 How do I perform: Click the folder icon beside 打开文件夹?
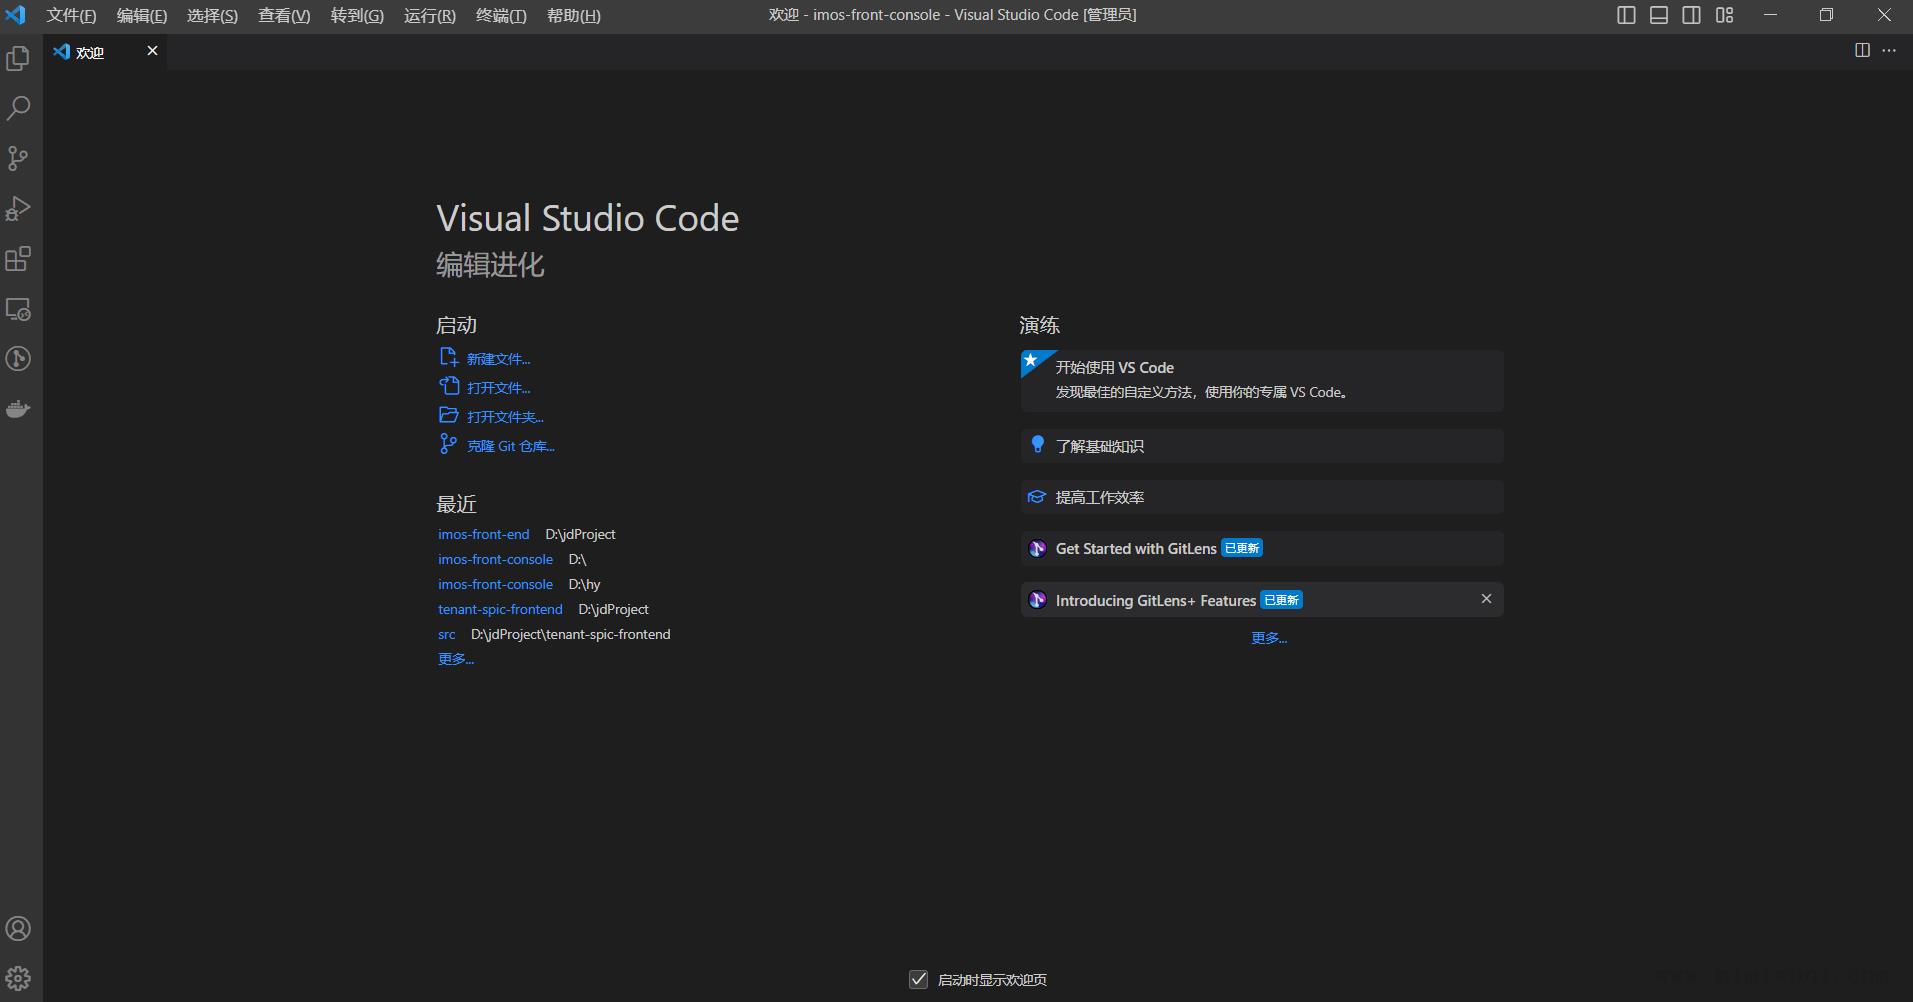coord(449,415)
